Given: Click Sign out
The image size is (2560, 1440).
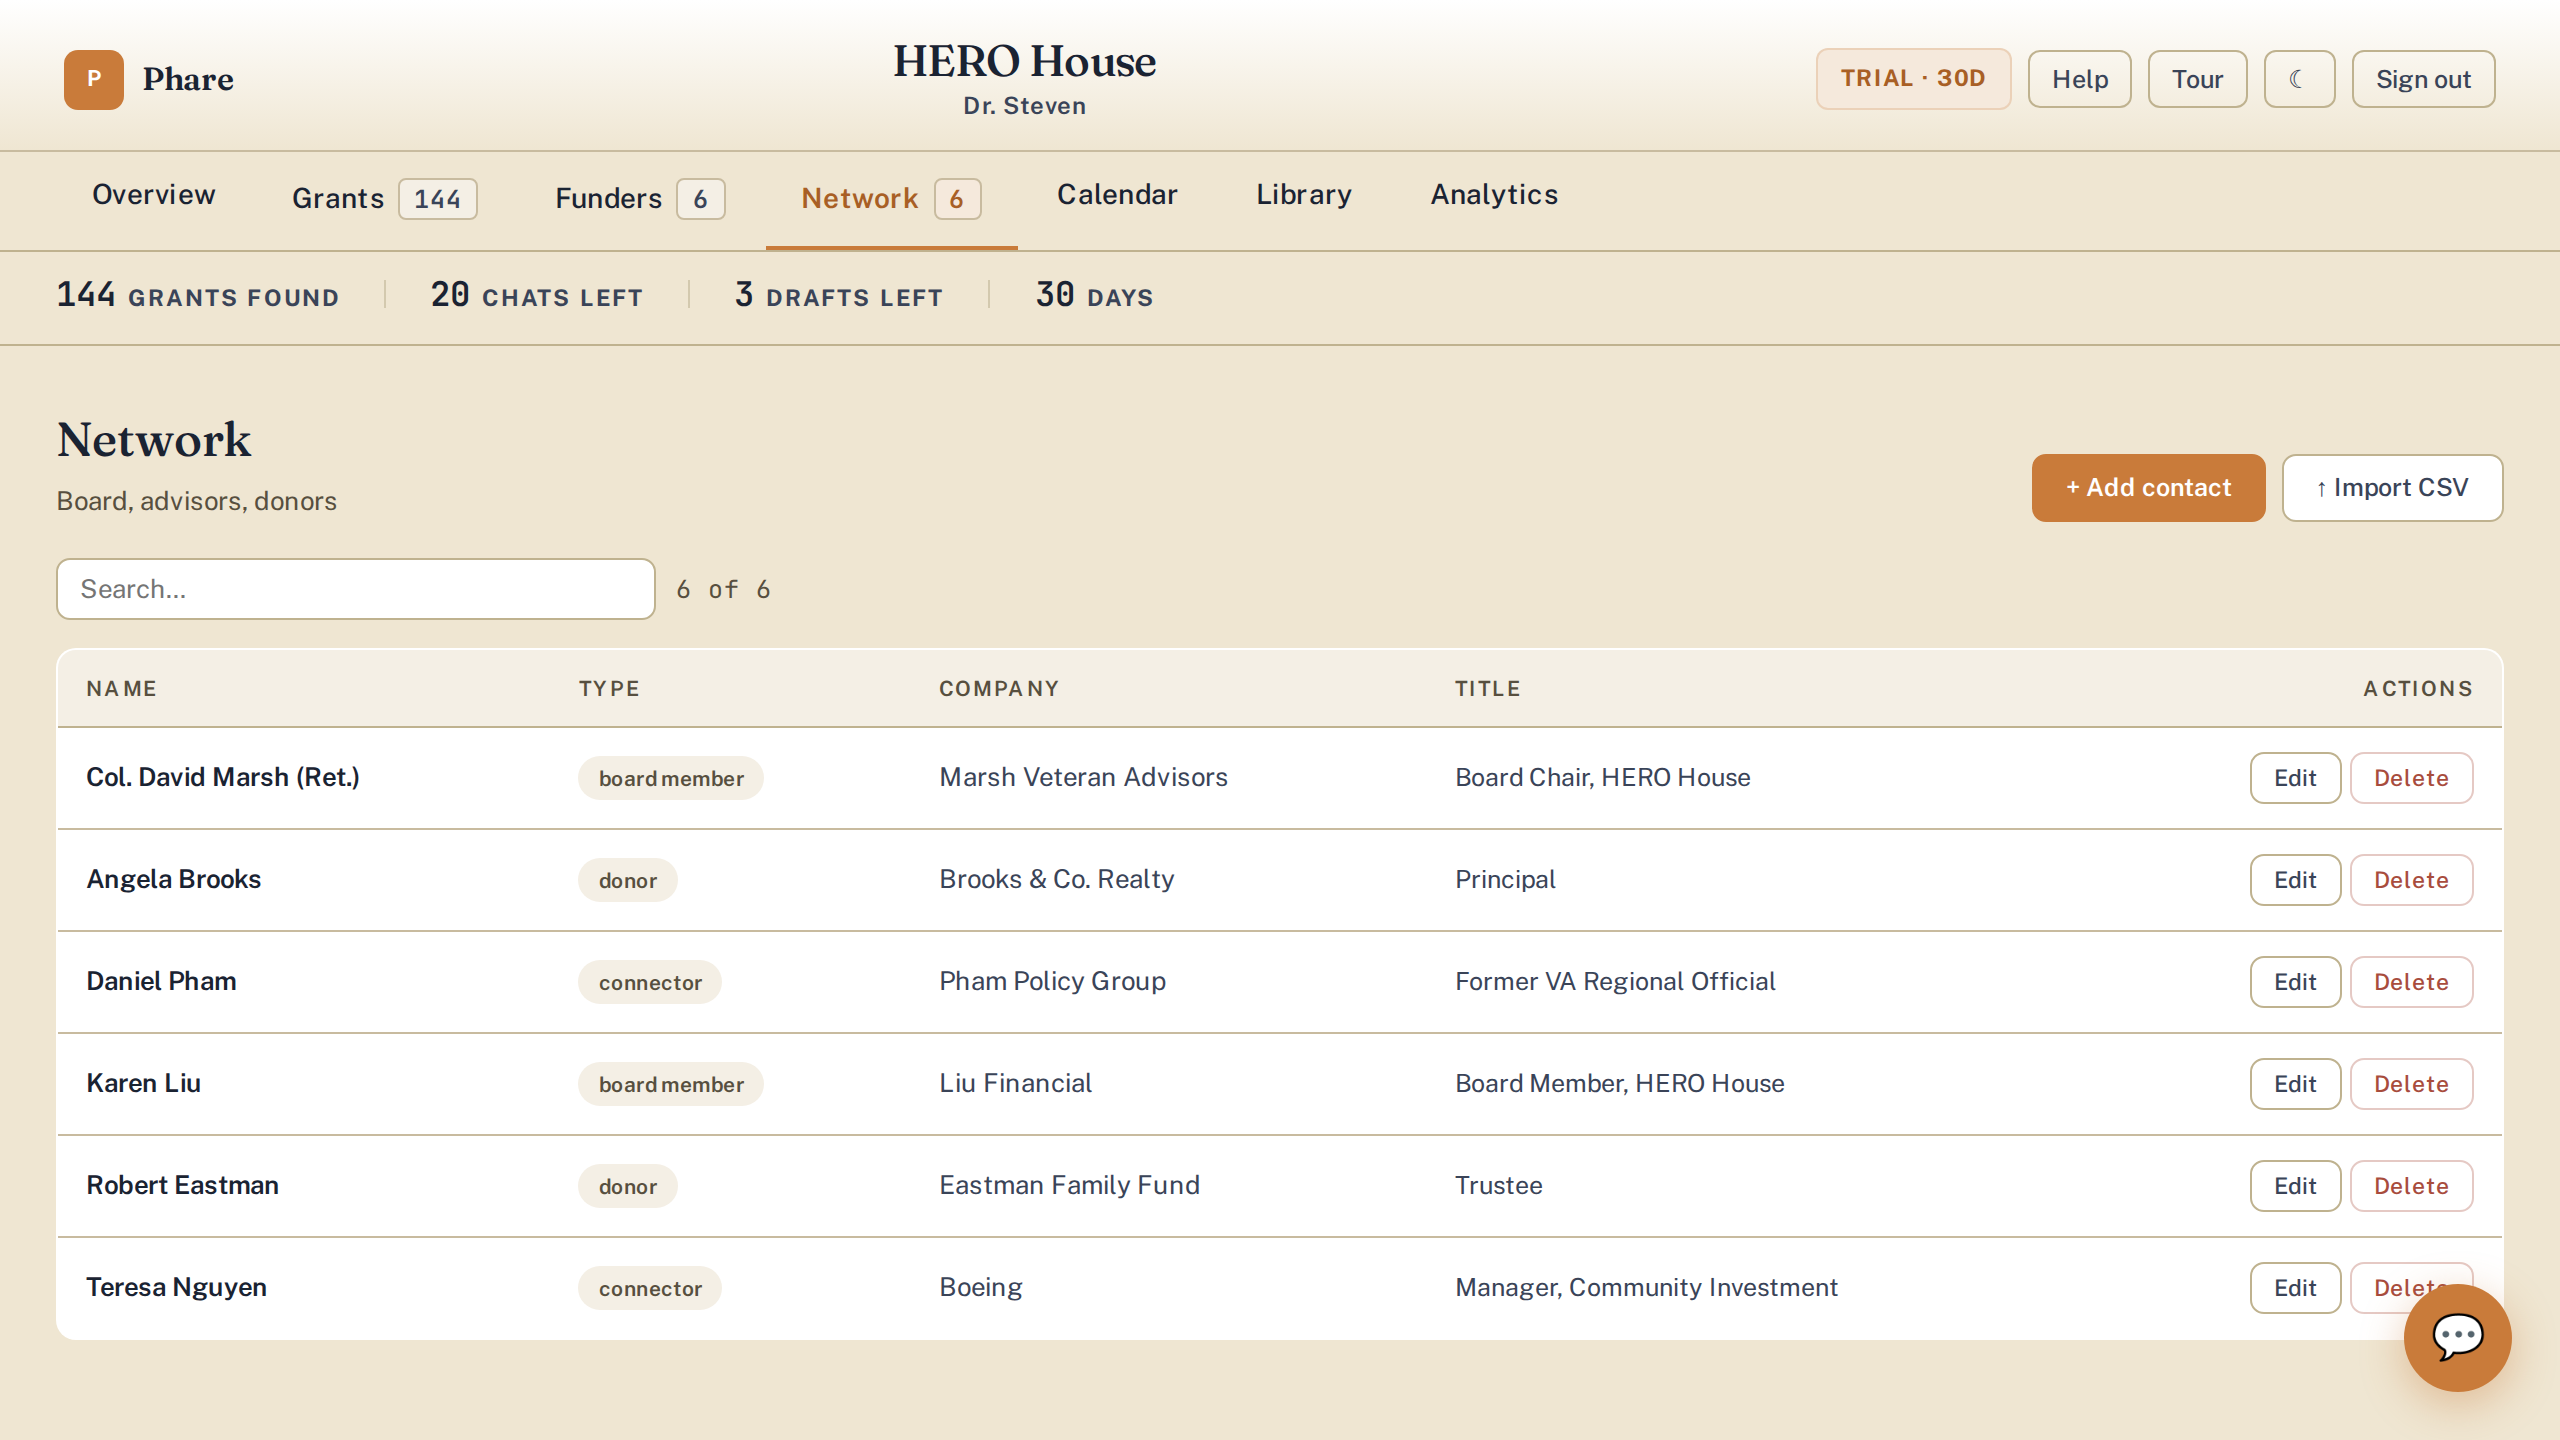Looking at the screenshot, I should tap(2423, 79).
